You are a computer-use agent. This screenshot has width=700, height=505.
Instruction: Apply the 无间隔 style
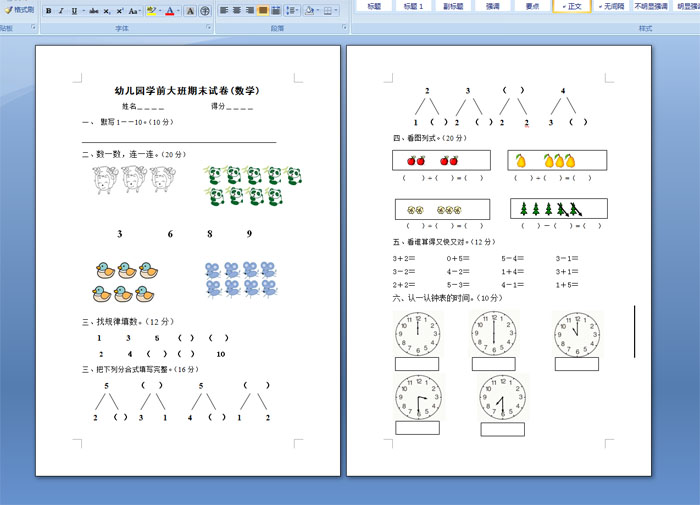pos(612,6)
